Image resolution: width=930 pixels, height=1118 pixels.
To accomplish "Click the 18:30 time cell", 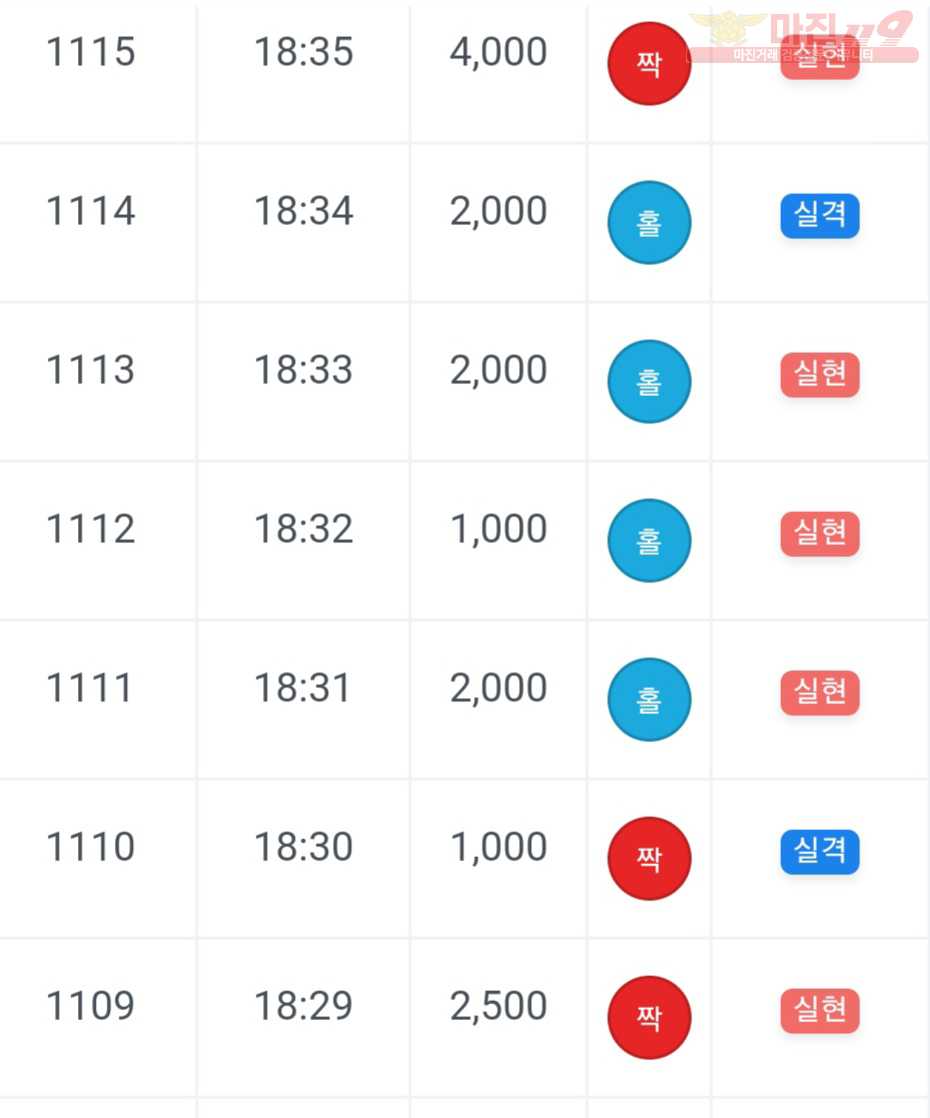I will pyautogui.click(x=304, y=847).
